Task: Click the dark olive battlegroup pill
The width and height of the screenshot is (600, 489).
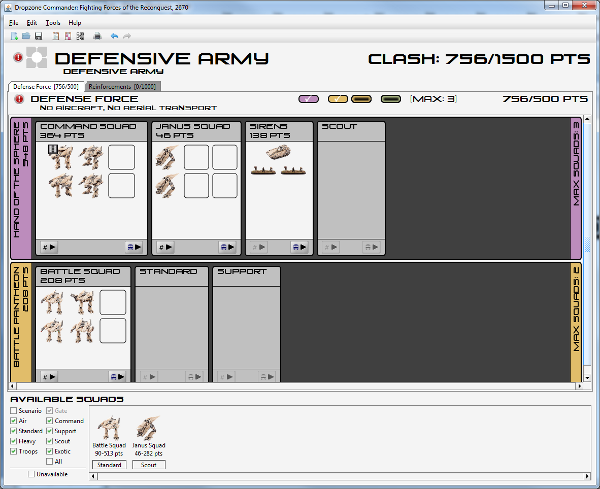Action: tap(391, 99)
